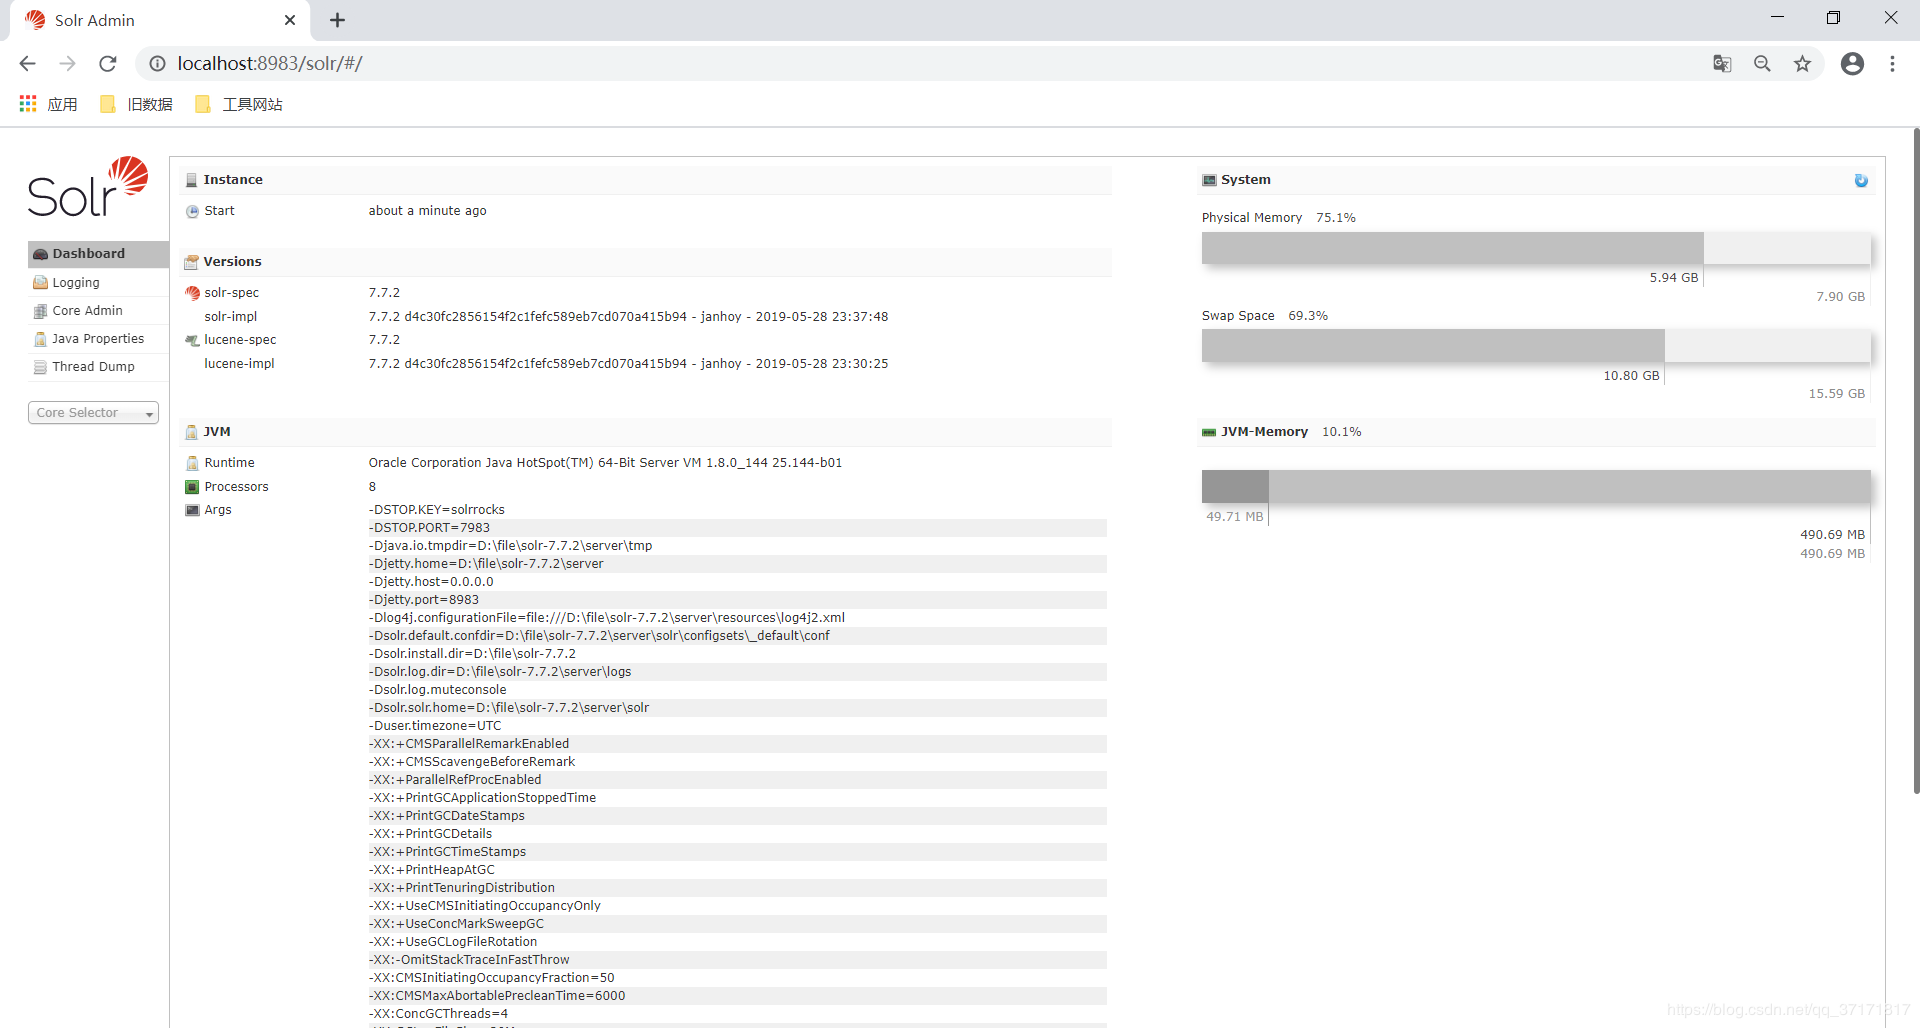This screenshot has height=1028, width=1920.
Task: Click the address bar URL
Action: (270, 64)
